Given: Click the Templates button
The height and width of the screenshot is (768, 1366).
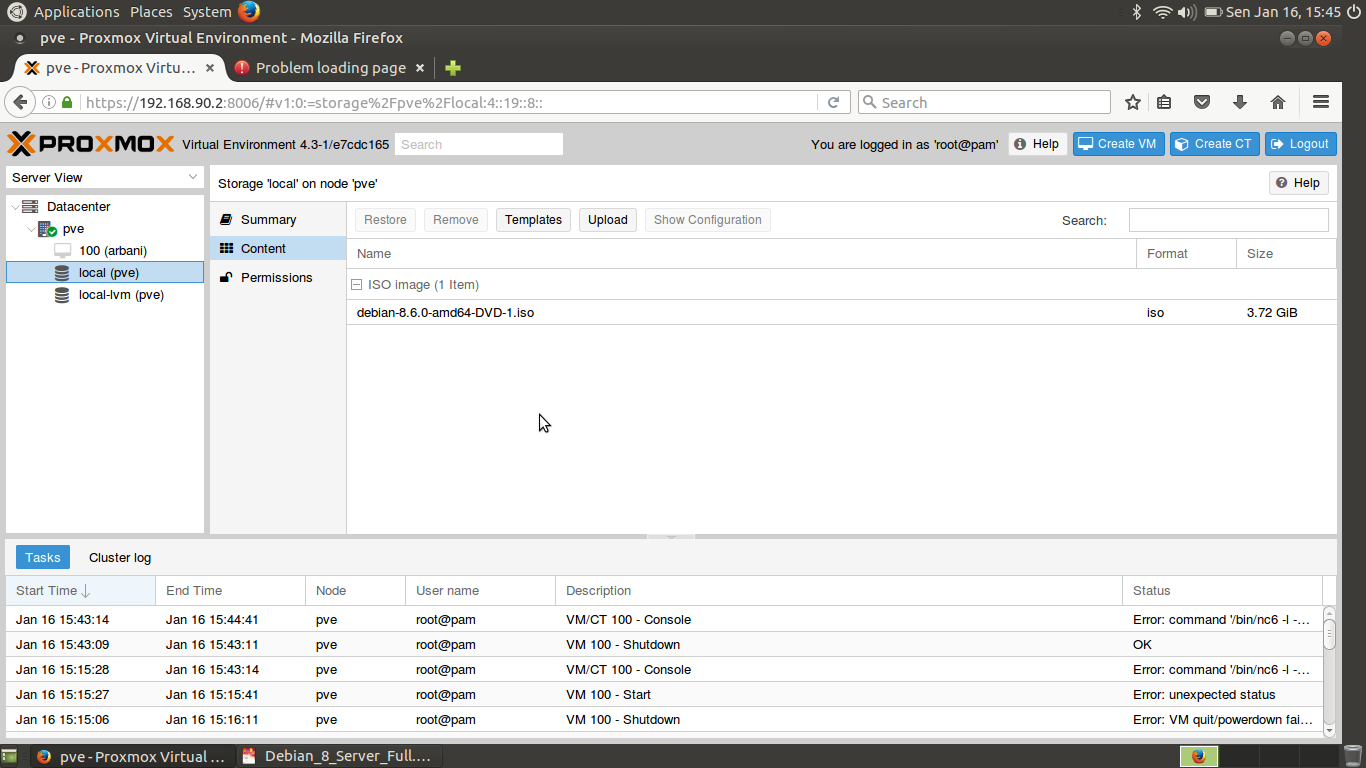Looking at the screenshot, I should [x=533, y=220].
